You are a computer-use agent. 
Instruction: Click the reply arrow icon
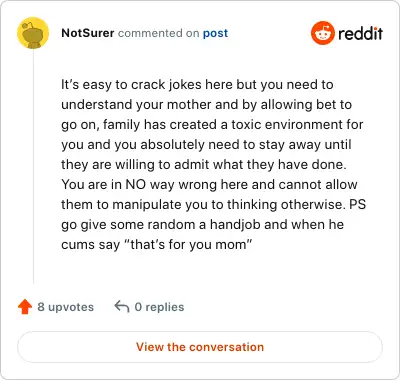click(122, 307)
